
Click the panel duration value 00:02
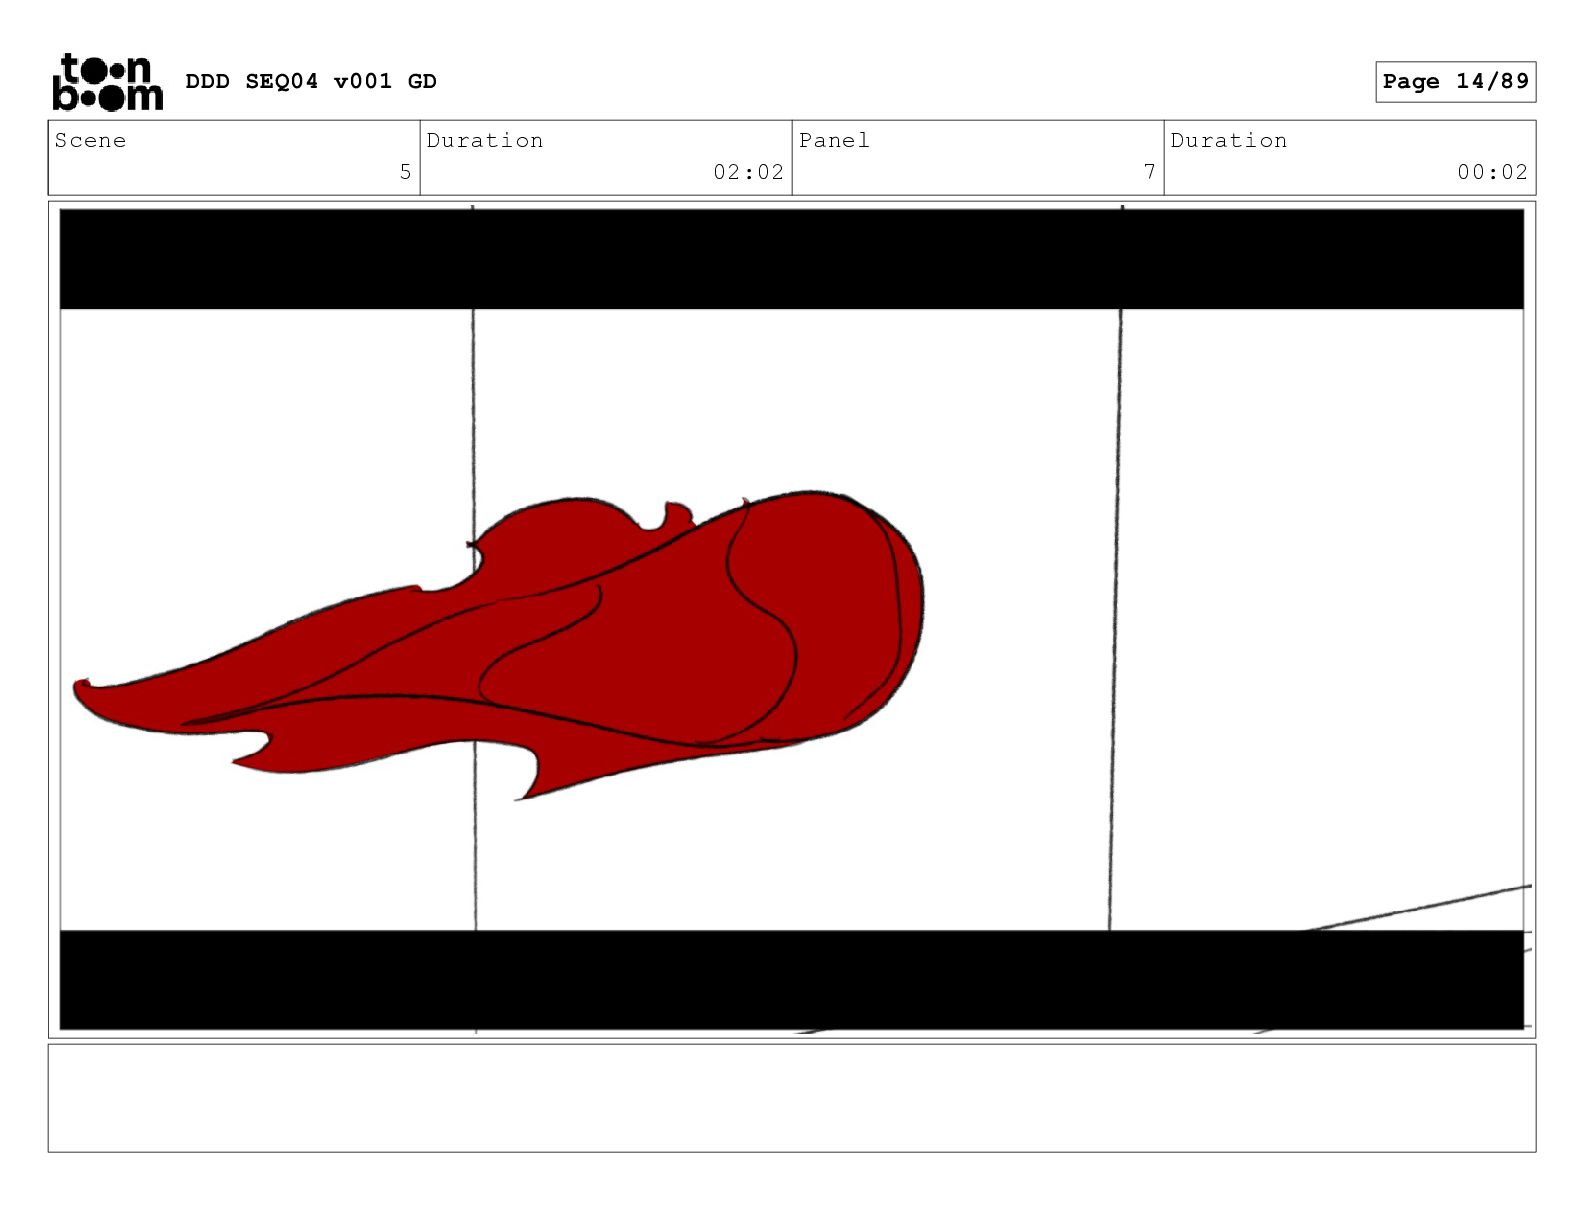point(1492,172)
